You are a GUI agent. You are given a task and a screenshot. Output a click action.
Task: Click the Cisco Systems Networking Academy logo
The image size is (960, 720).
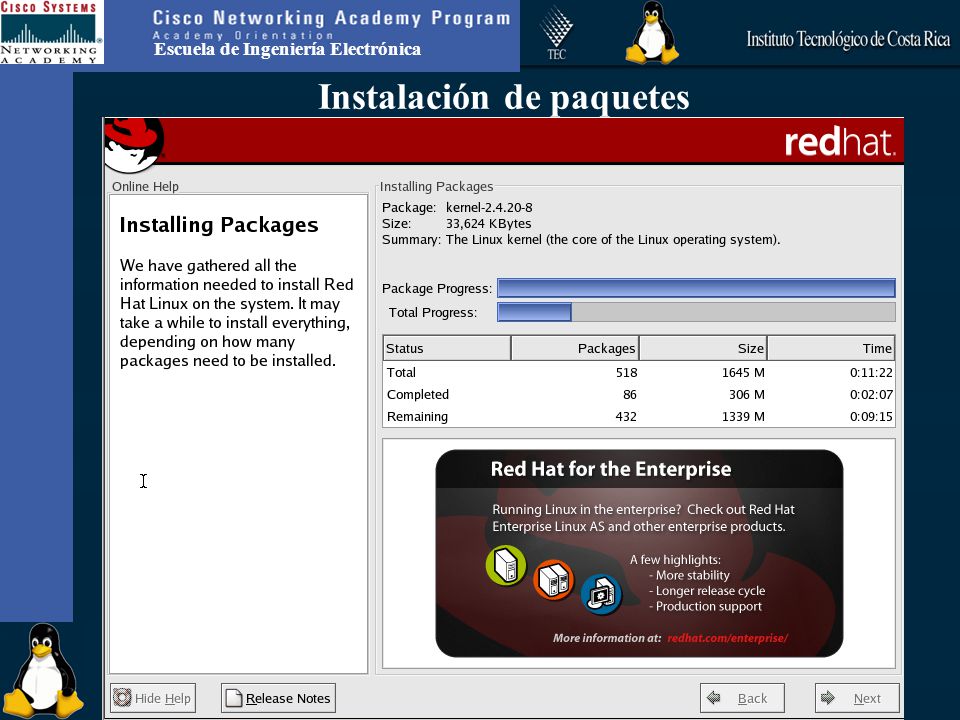(51, 32)
